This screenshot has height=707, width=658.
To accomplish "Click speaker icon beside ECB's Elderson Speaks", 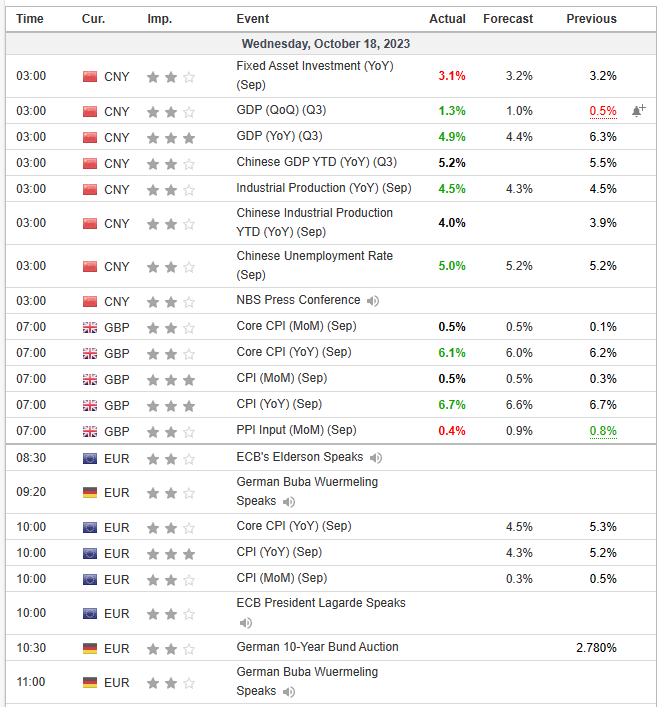I will tap(376, 458).
